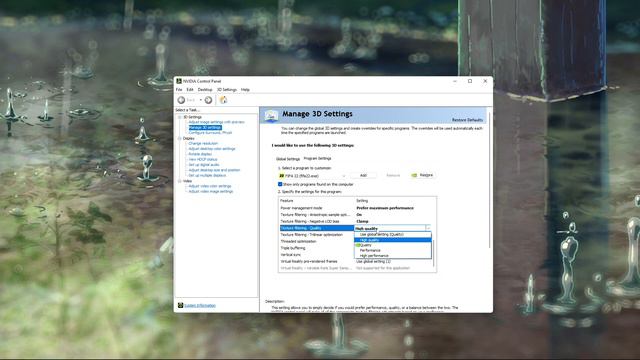The width and height of the screenshot is (640, 360).
Task: Click the Clamp setting value
Action: [x=362, y=221]
